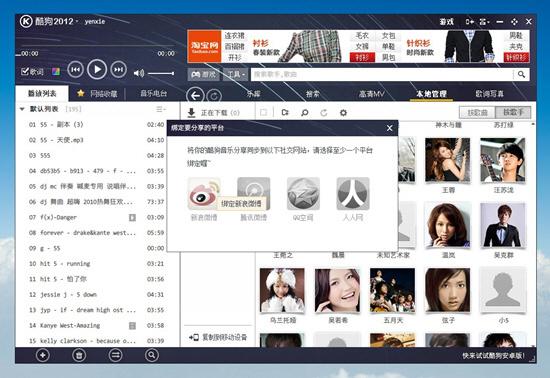Click the add folder icon

[285, 112]
